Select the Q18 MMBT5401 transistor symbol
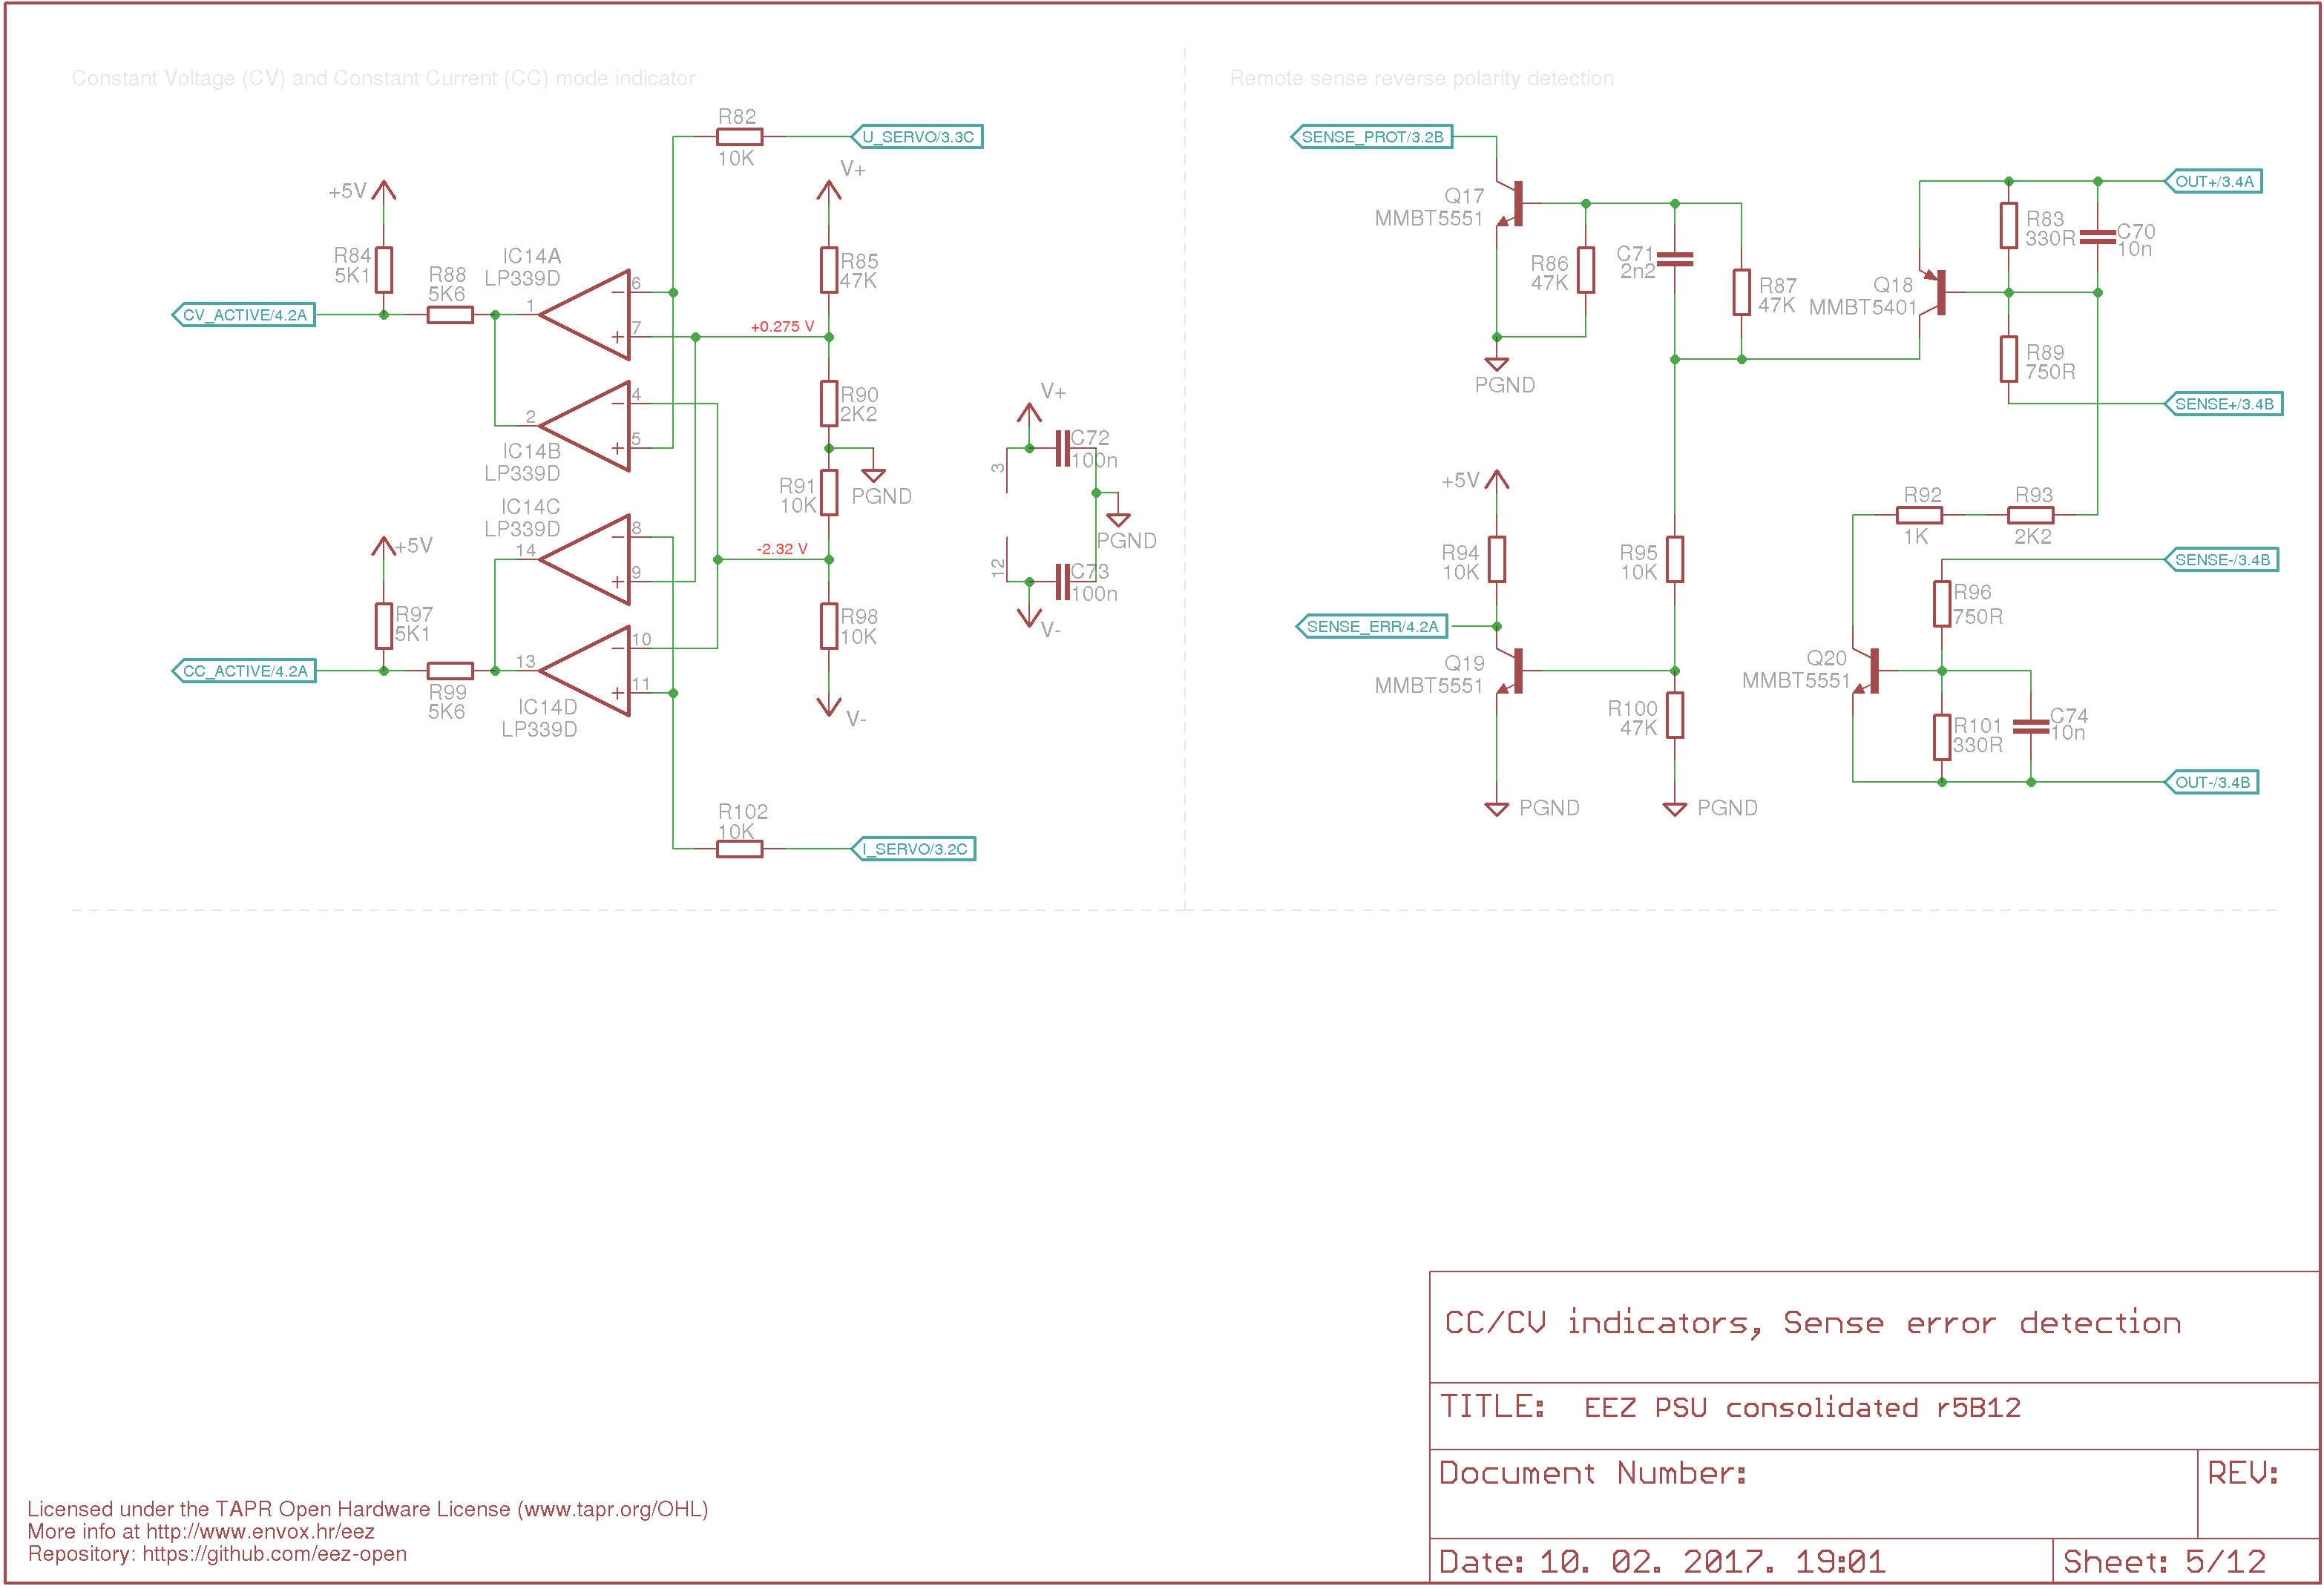The width and height of the screenshot is (2324, 1589). click(x=1934, y=292)
